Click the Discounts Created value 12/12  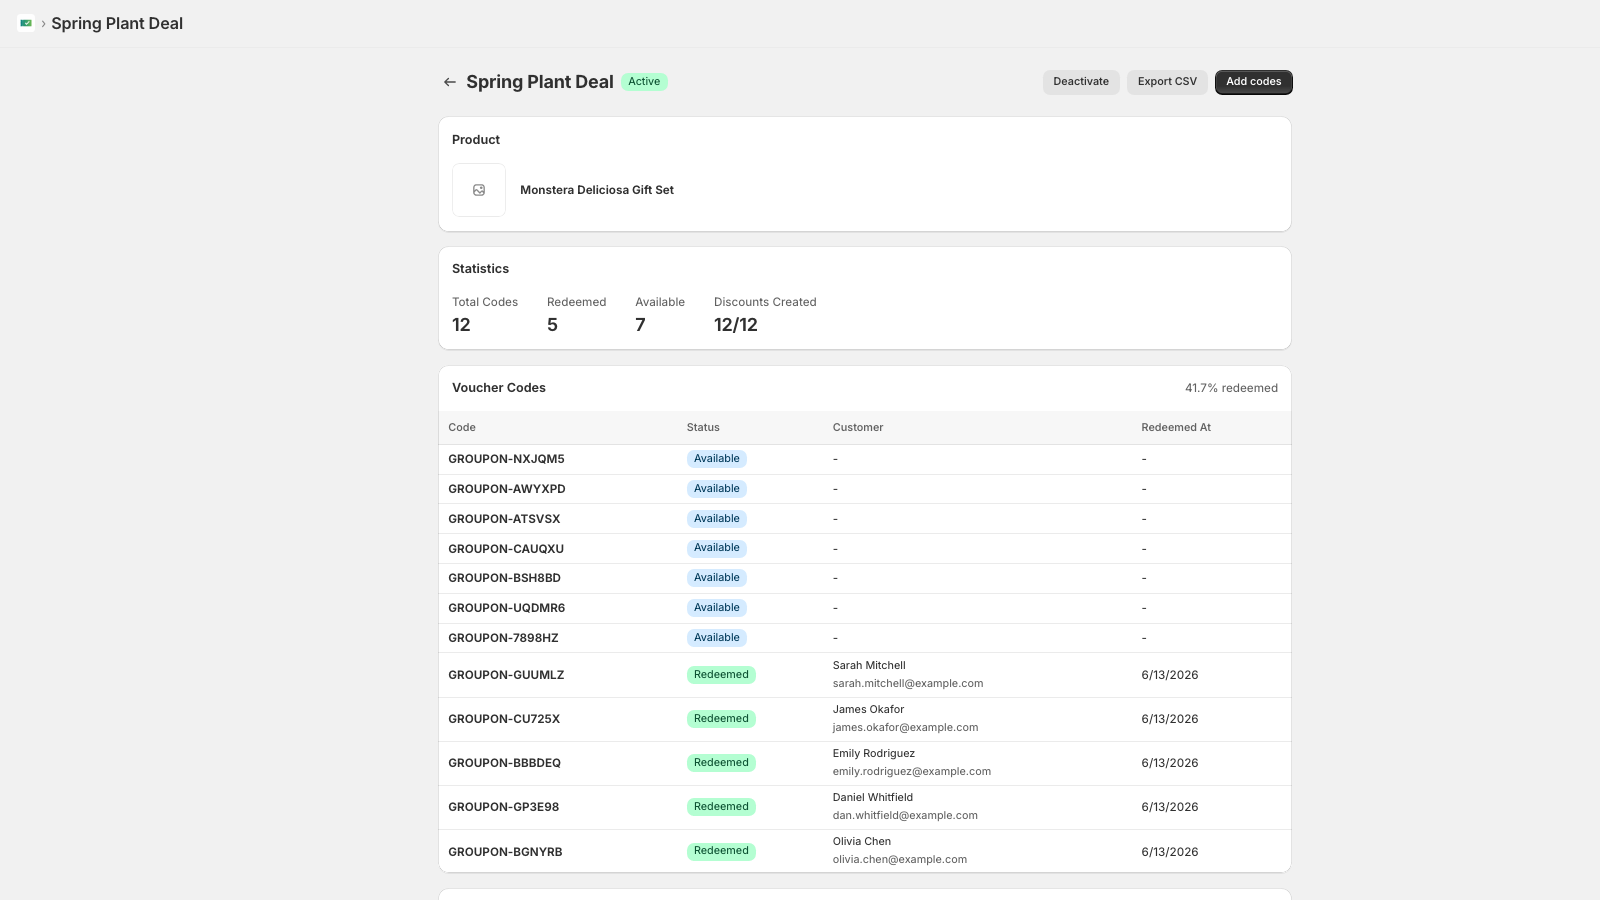[736, 325]
